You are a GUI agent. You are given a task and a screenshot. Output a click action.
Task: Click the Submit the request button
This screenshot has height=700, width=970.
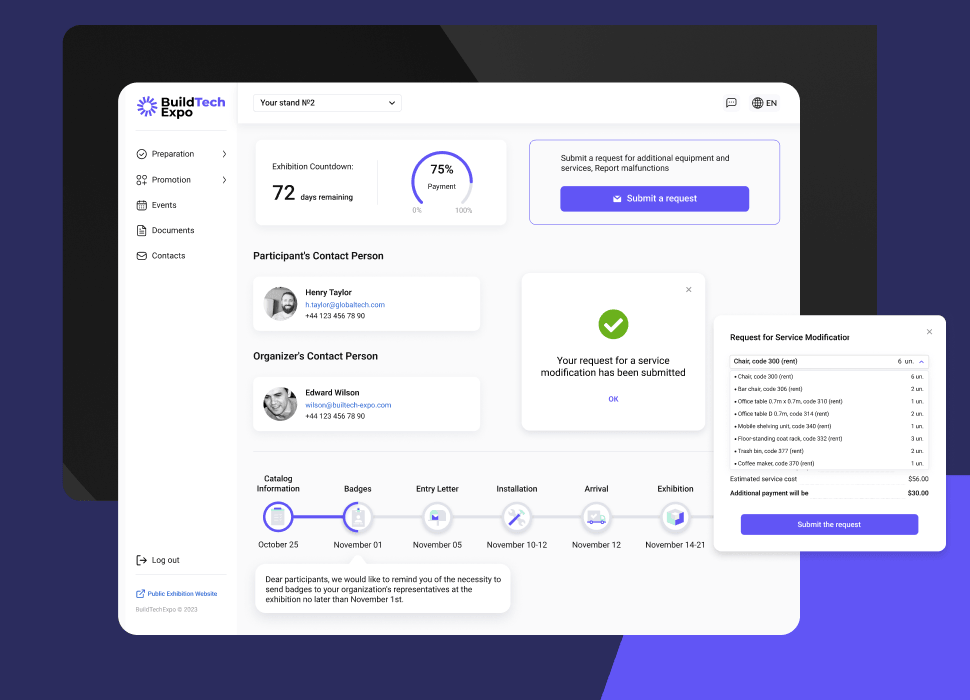[x=829, y=524]
